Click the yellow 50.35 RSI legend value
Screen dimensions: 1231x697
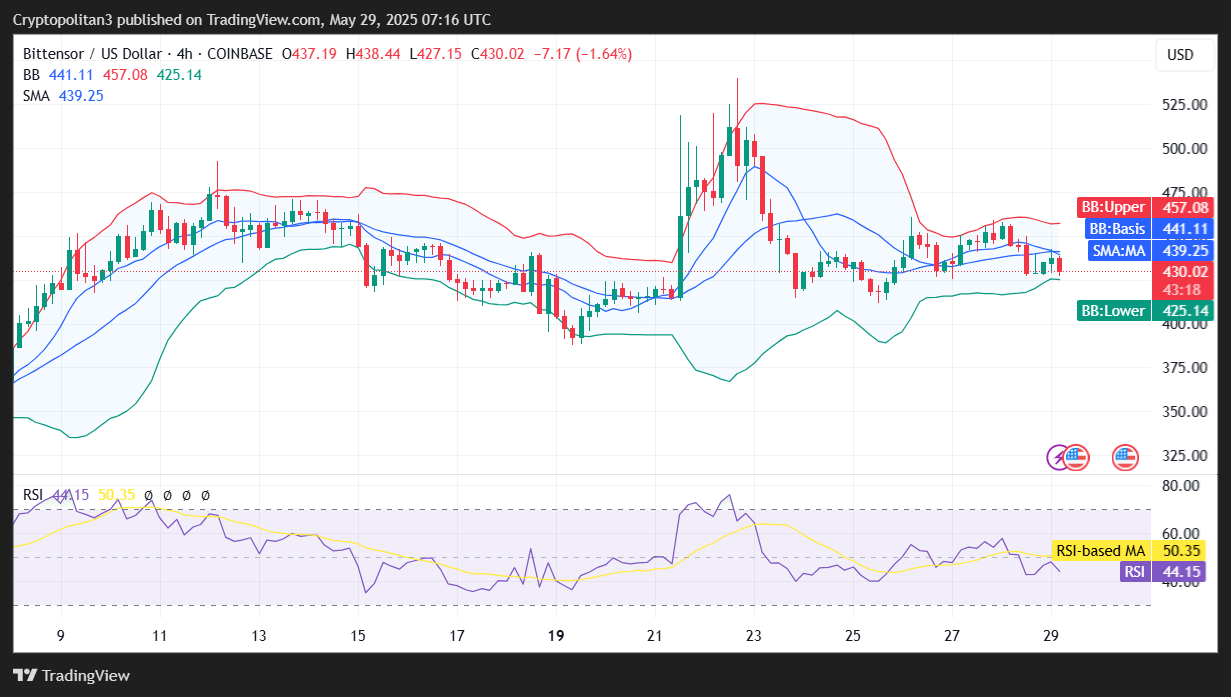(116, 495)
